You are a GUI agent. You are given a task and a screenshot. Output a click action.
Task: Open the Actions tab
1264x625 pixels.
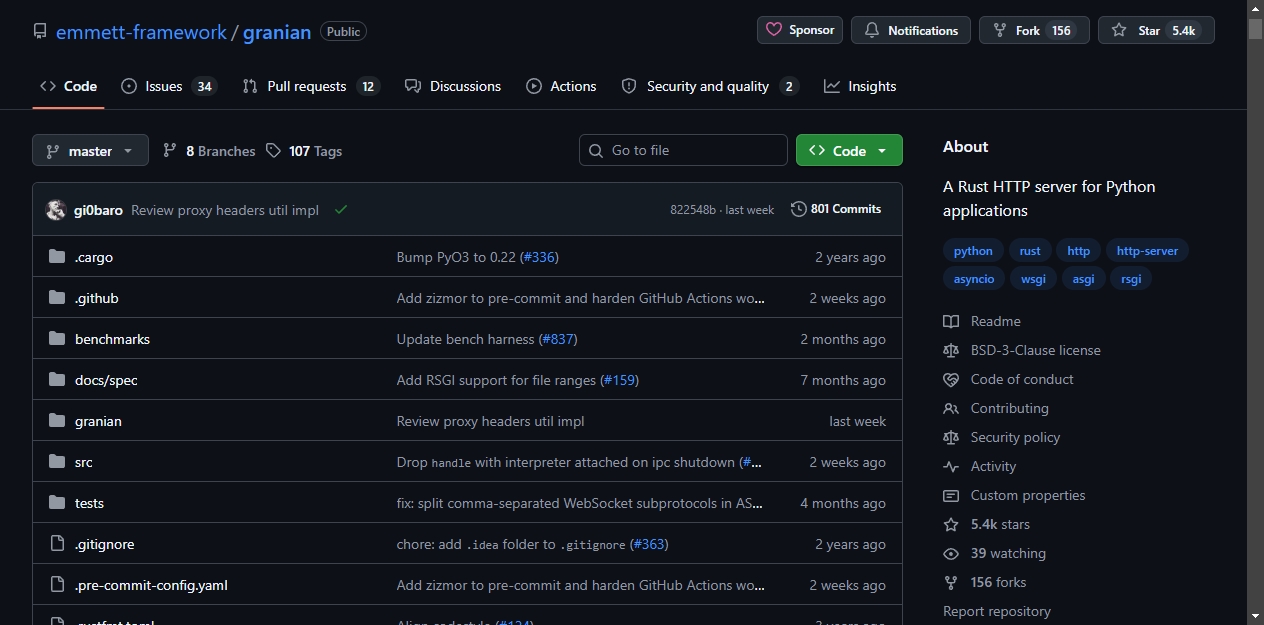pos(561,86)
